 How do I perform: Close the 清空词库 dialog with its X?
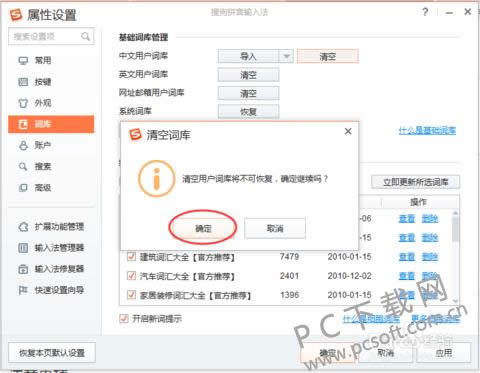click(348, 131)
